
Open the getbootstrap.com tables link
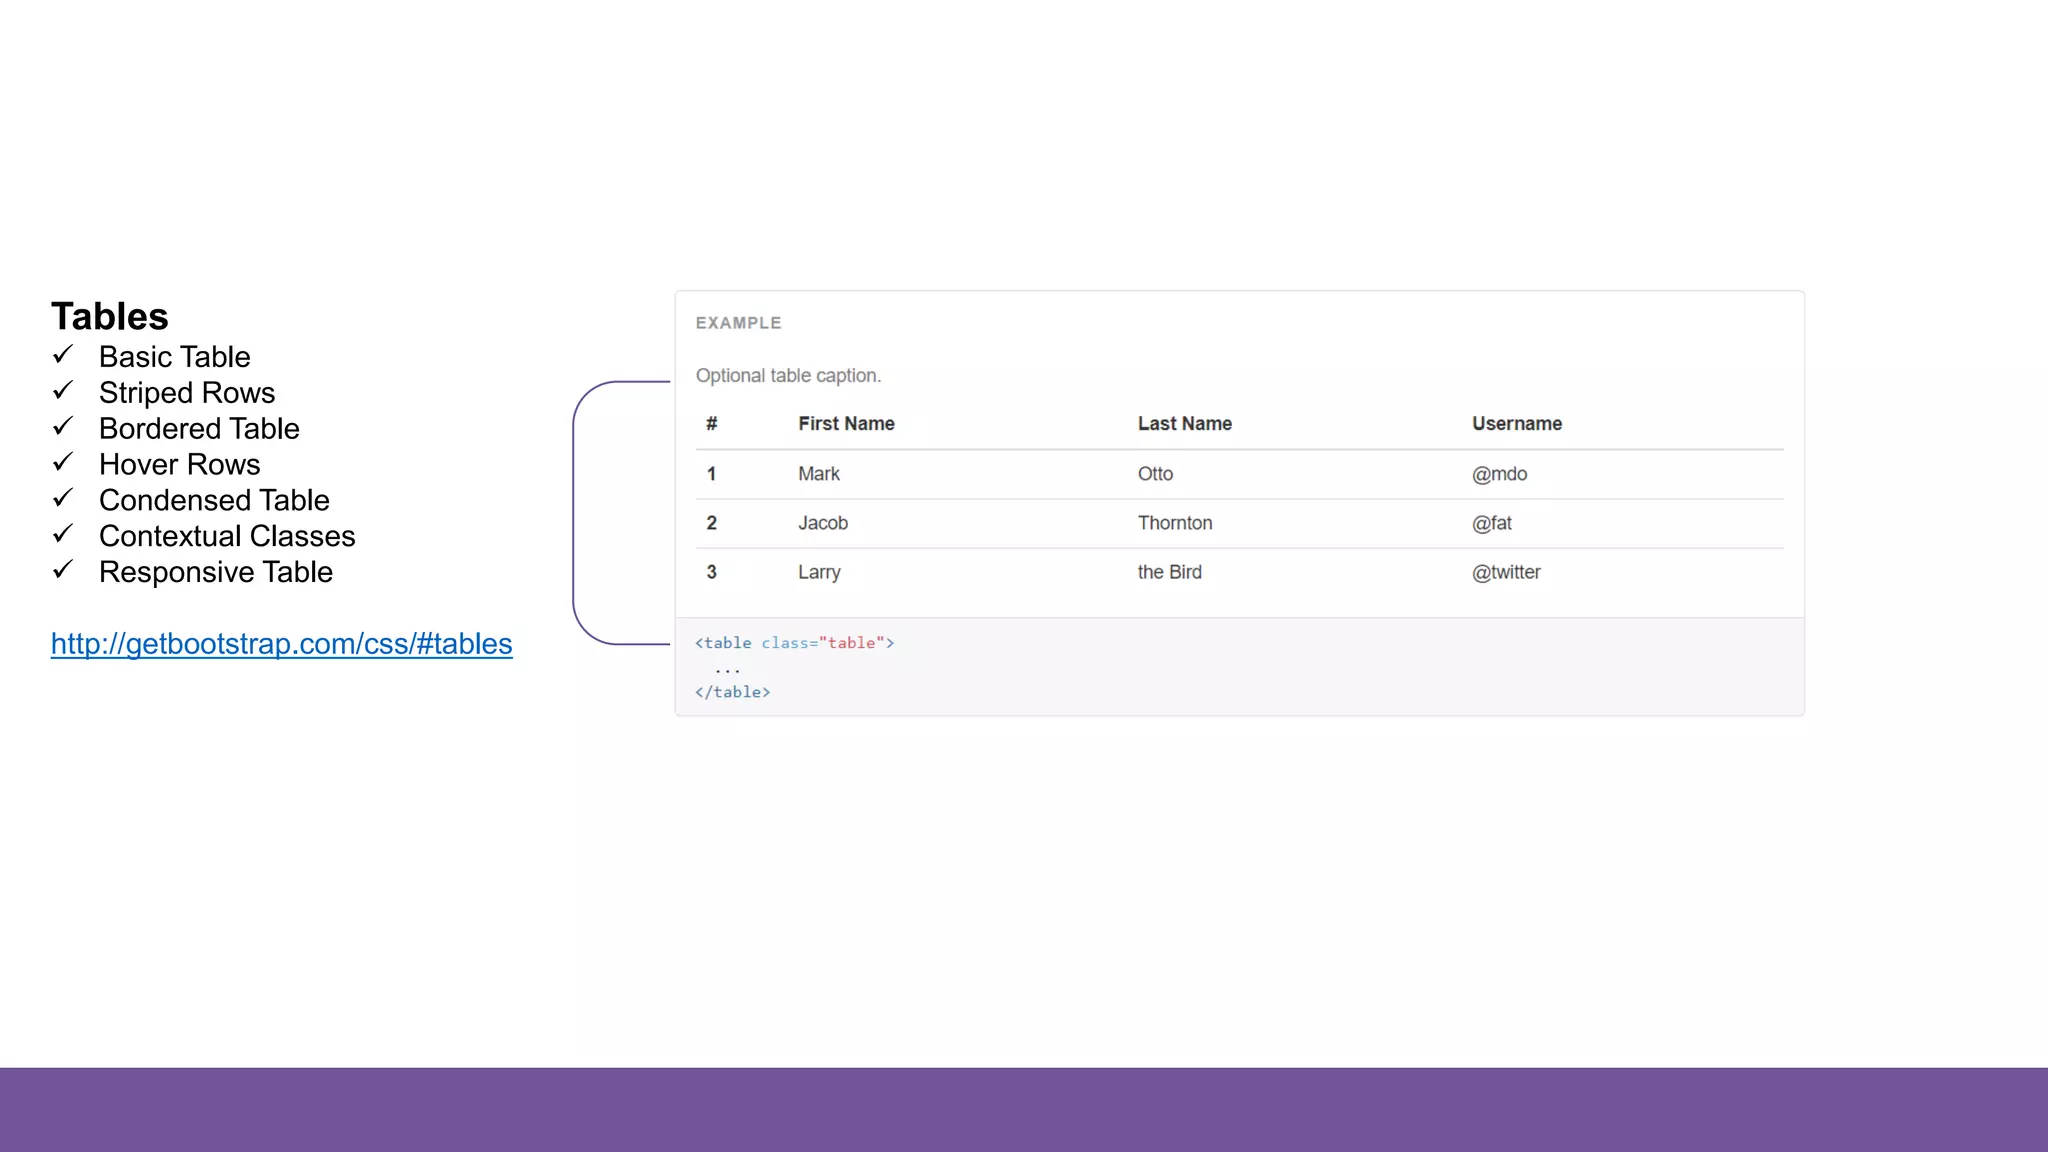281,644
